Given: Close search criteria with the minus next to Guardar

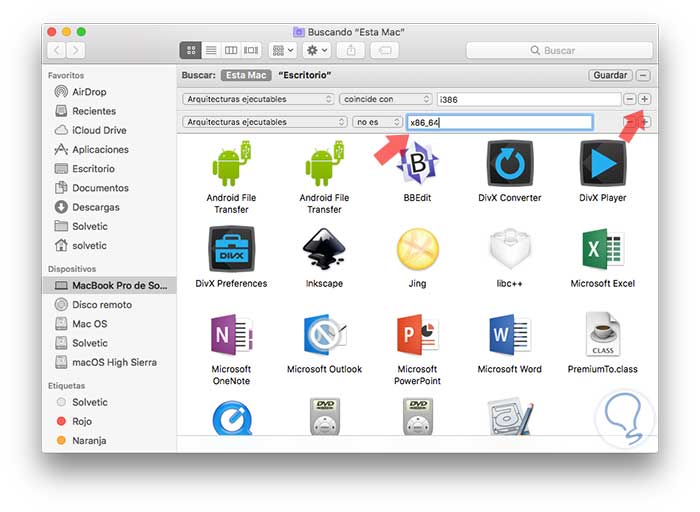Looking at the screenshot, I should pyautogui.click(x=643, y=75).
